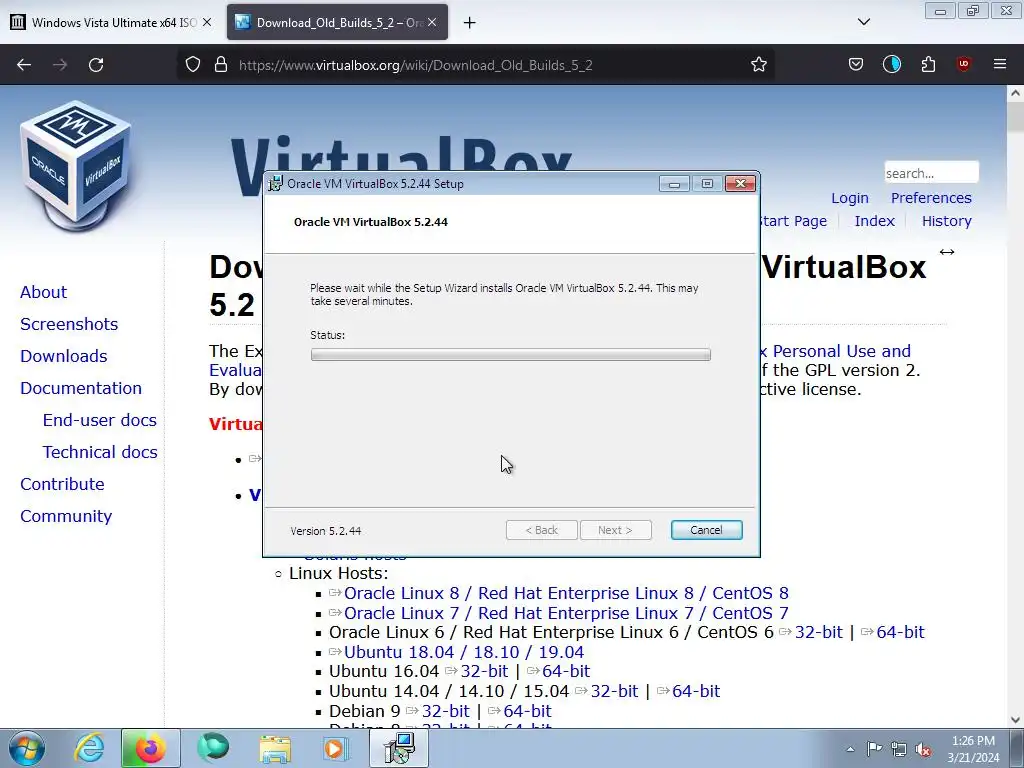Open Technical docs sidebar link
Image resolution: width=1024 pixels, height=768 pixels.
click(x=100, y=452)
